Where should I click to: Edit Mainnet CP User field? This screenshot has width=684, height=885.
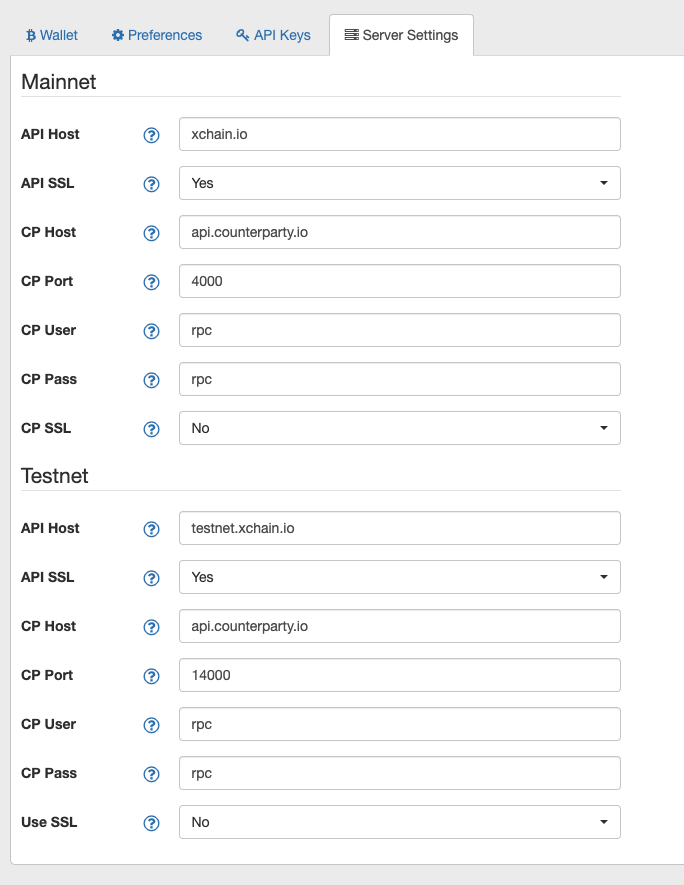(400, 330)
